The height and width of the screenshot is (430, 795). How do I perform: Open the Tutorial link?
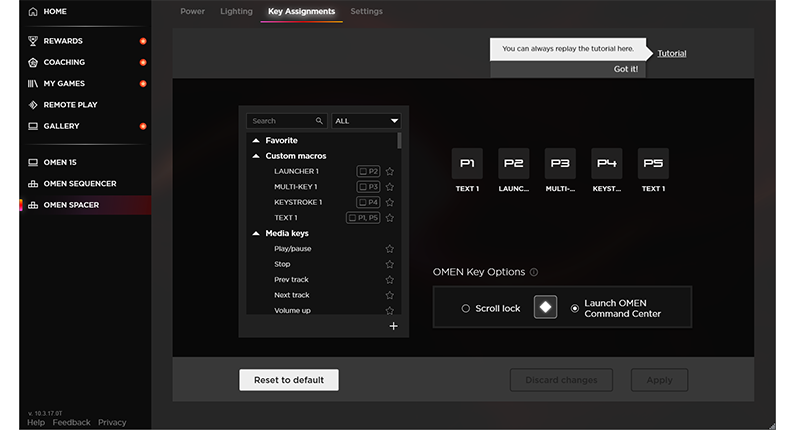[x=672, y=53]
